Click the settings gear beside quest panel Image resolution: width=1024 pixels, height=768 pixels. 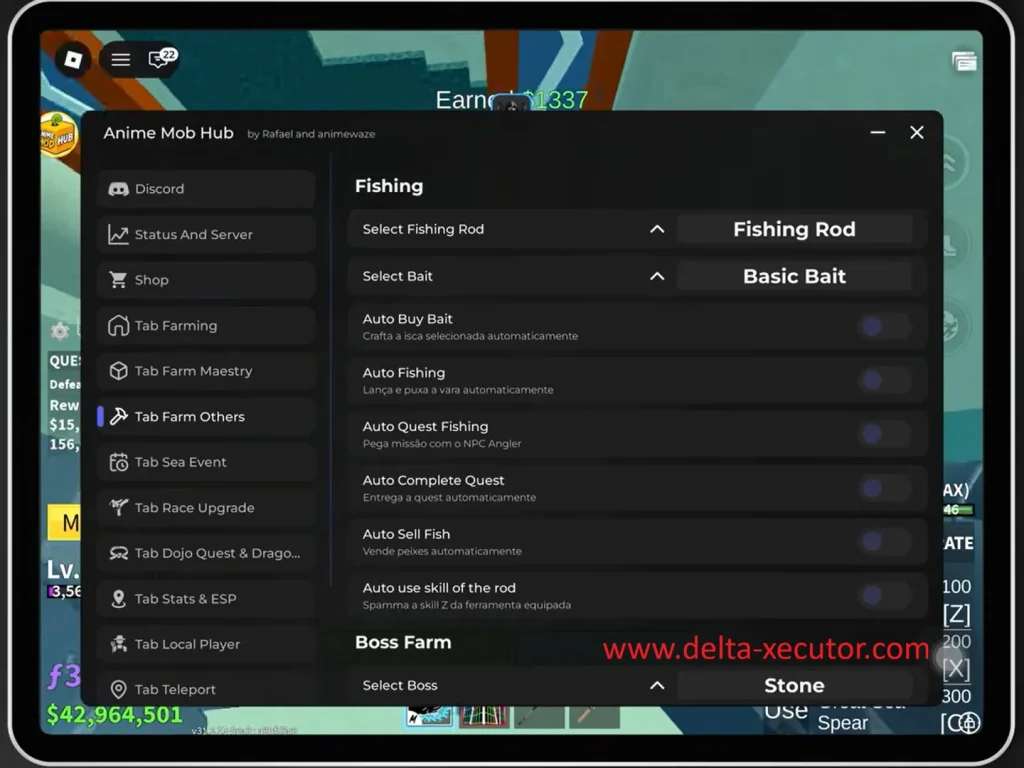pos(59,331)
